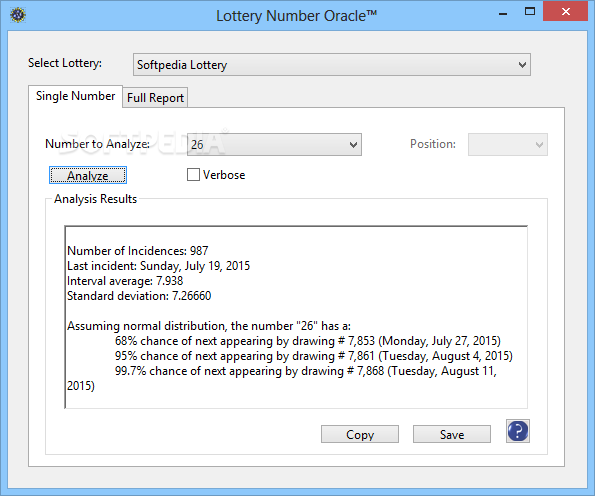Minimize the Lottery Number Oracle window
This screenshot has height=496, width=595.
click(x=503, y=13)
